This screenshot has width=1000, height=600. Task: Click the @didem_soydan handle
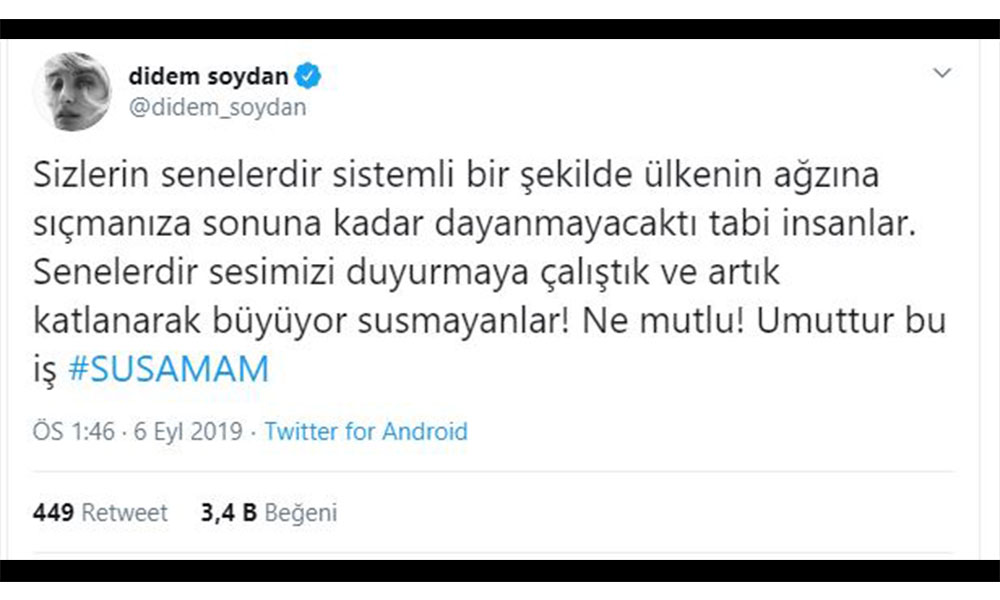(217, 107)
